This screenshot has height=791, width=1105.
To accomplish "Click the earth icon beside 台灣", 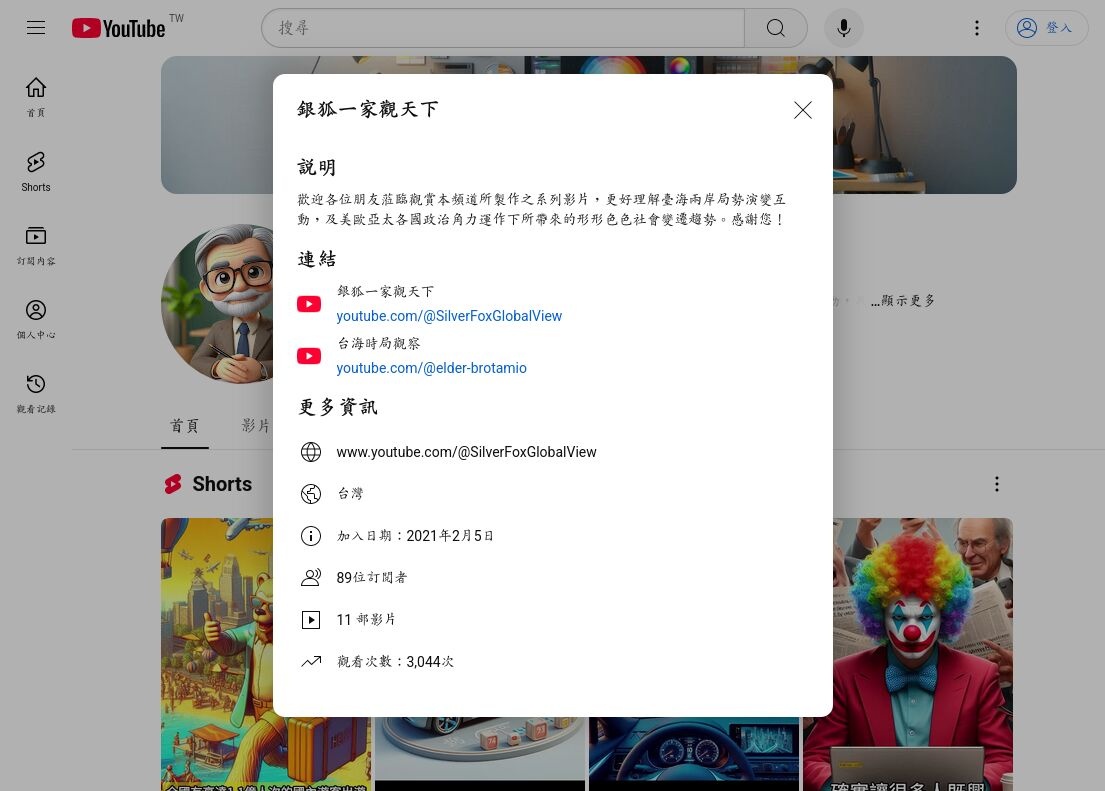I will point(311,493).
